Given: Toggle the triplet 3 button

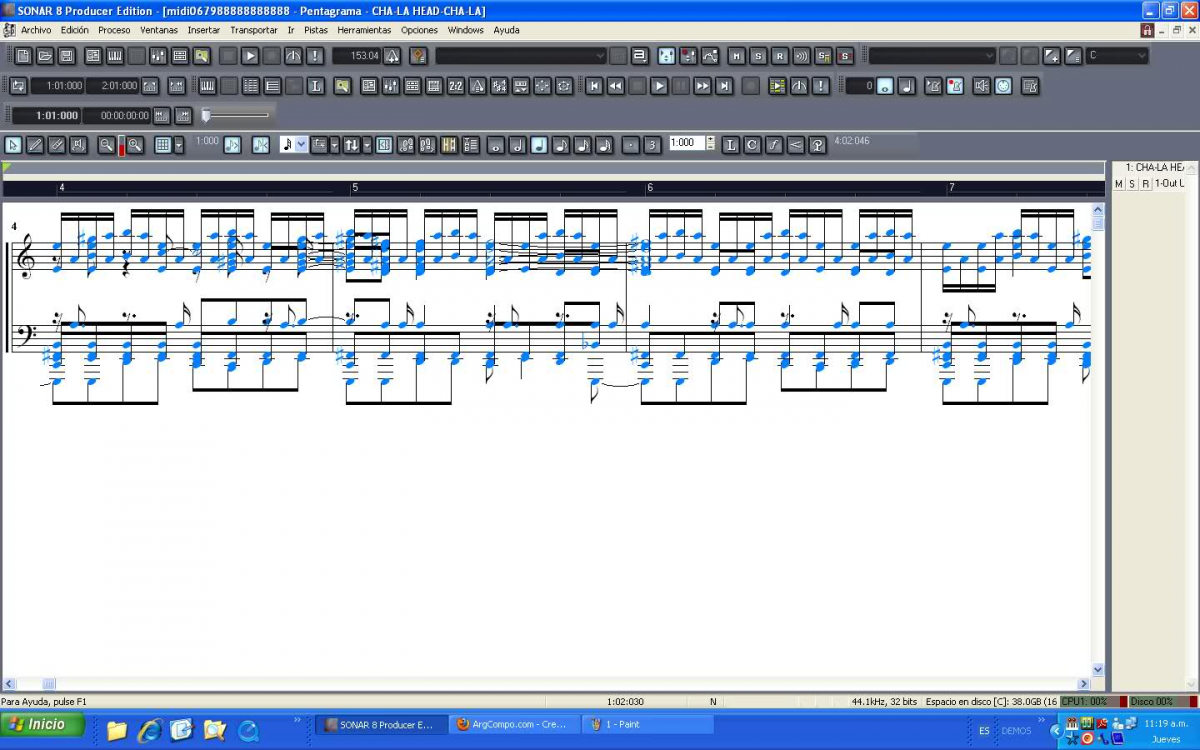Looking at the screenshot, I should click(653, 145).
